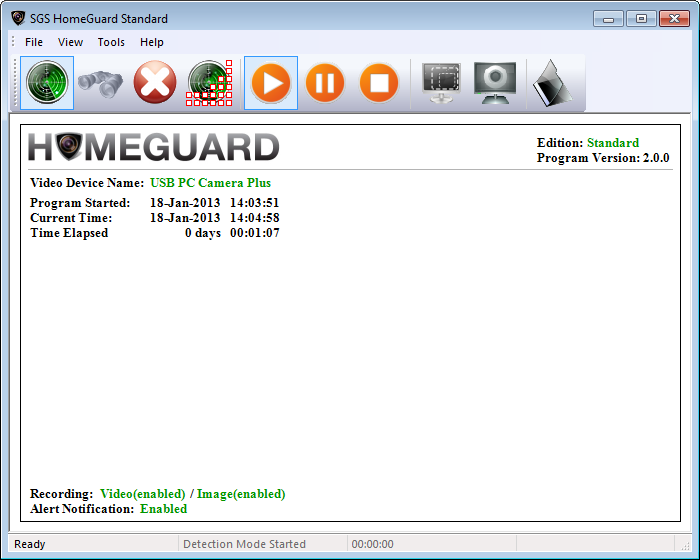Open the Tools menu
This screenshot has height=560, width=700.
click(111, 42)
